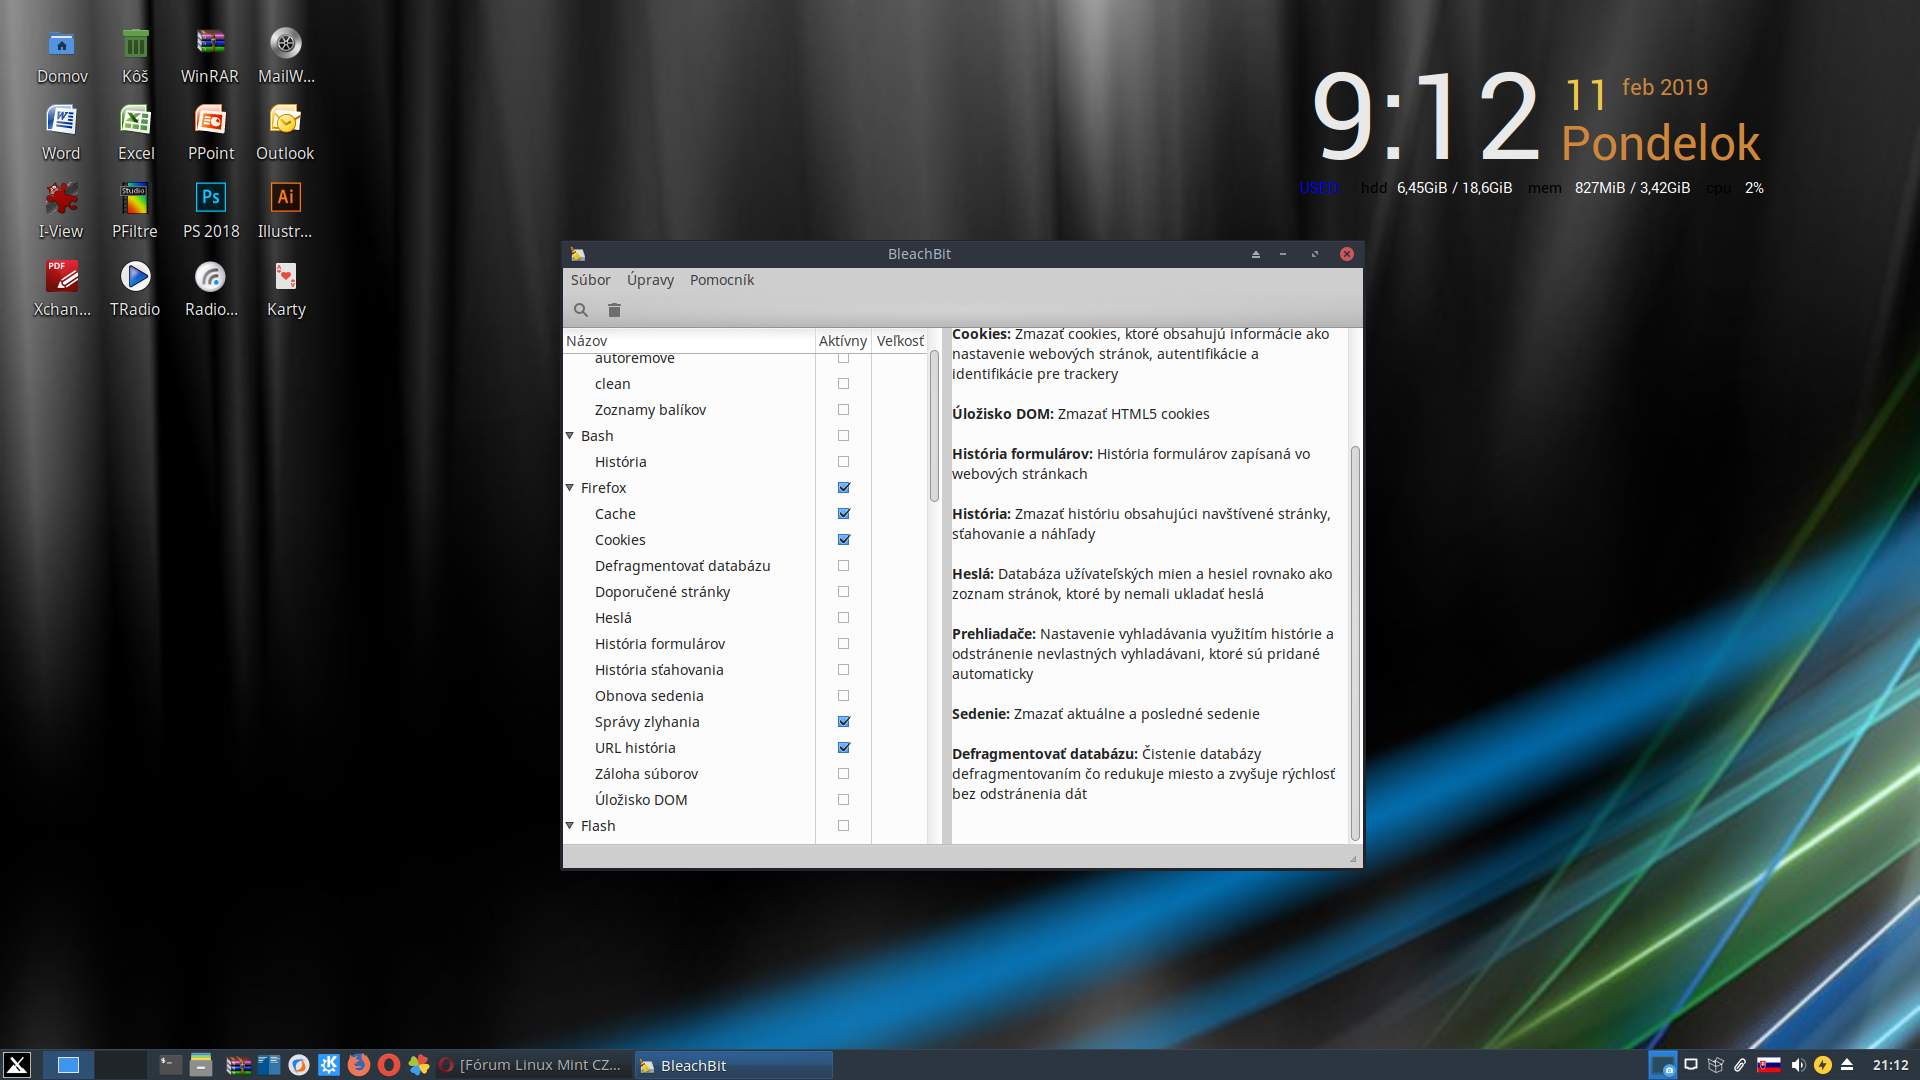The width and height of the screenshot is (1920, 1080).
Task: Uncheck the URL história checkbox
Action: (844, 748)
